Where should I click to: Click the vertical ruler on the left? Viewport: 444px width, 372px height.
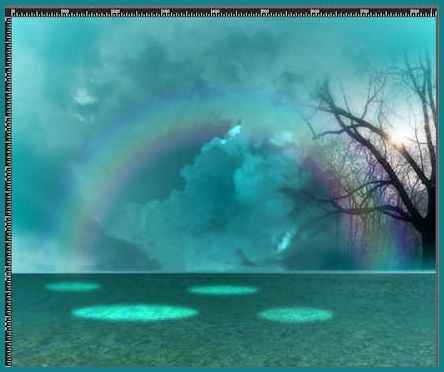(x=8, y=192)
